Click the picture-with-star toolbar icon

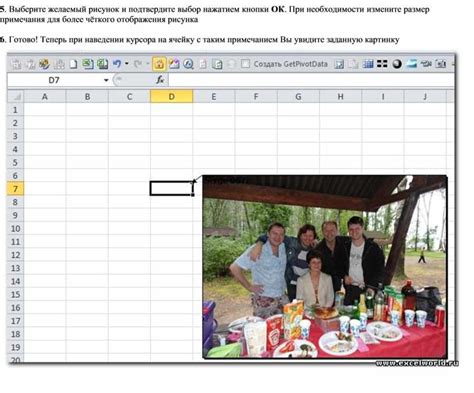coord(174,64)
